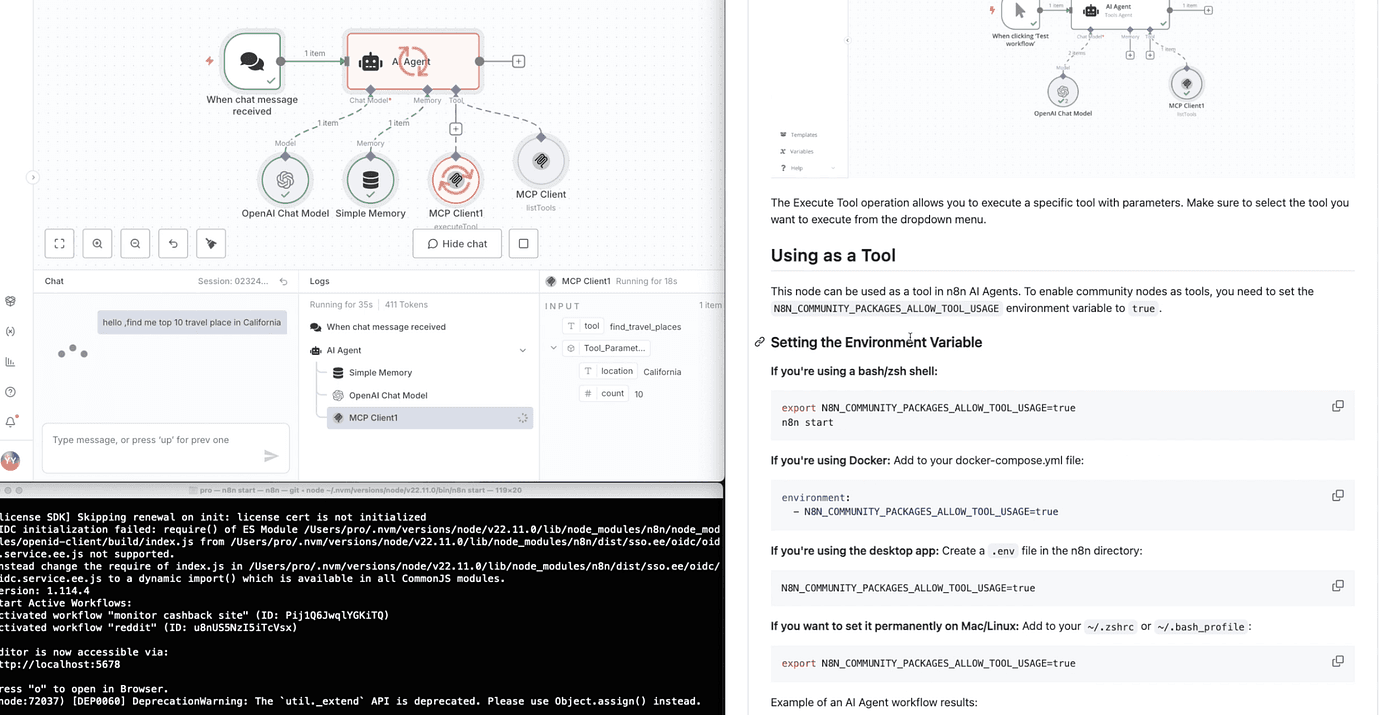
Task: Select the Simple Memory node icon
Action: tap(370, 181)
